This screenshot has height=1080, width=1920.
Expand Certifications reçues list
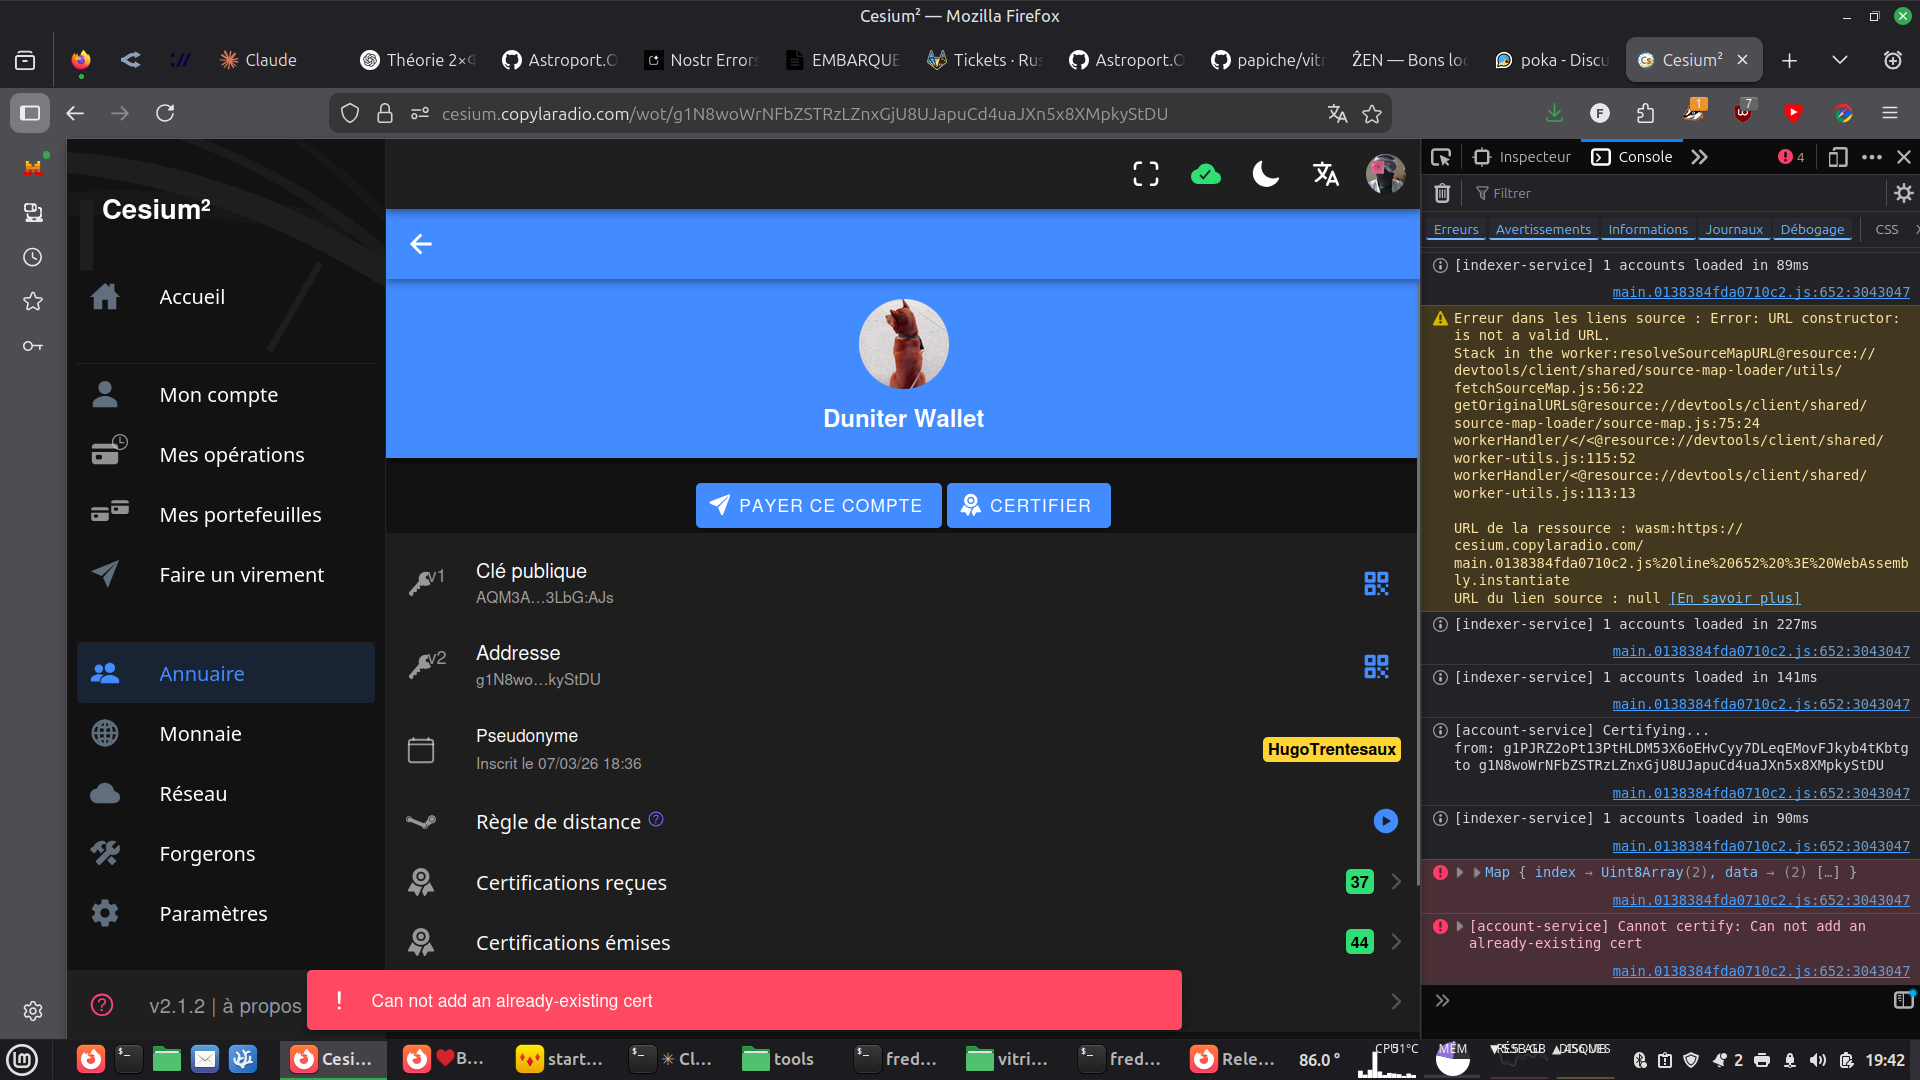coord(1396,882)
